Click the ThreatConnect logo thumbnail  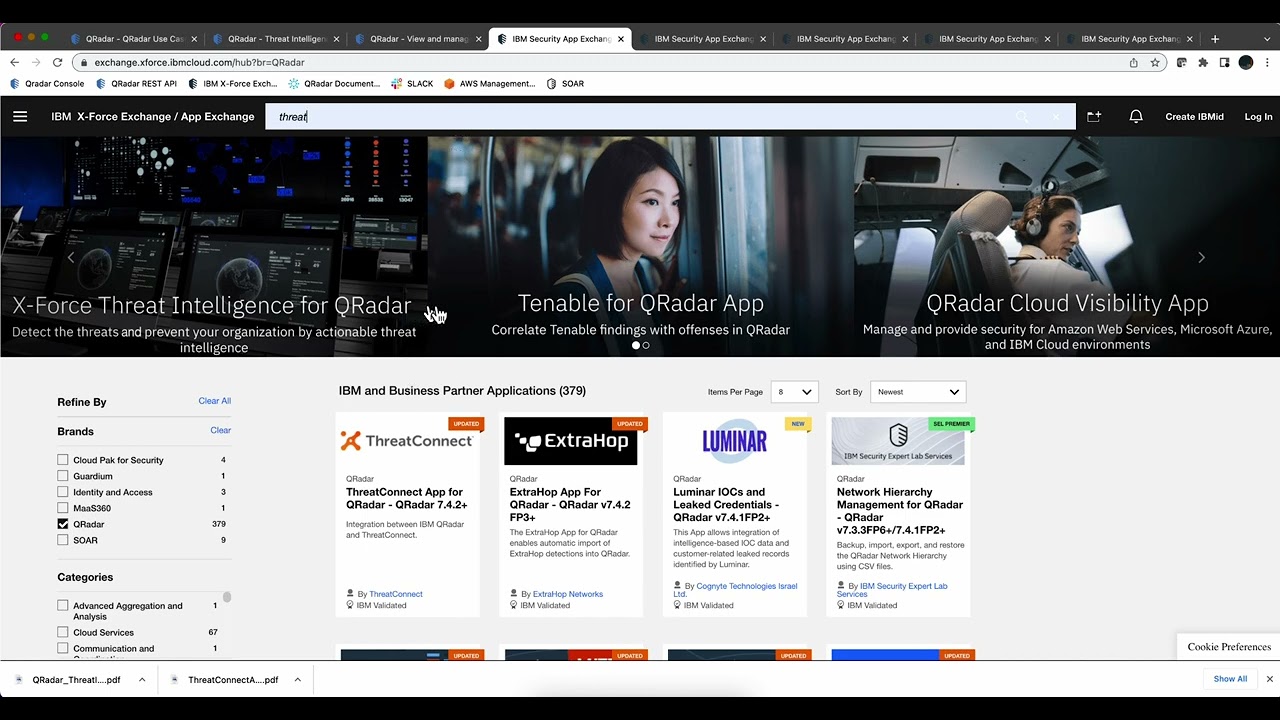pyautogui.click(x=407, y=441)
